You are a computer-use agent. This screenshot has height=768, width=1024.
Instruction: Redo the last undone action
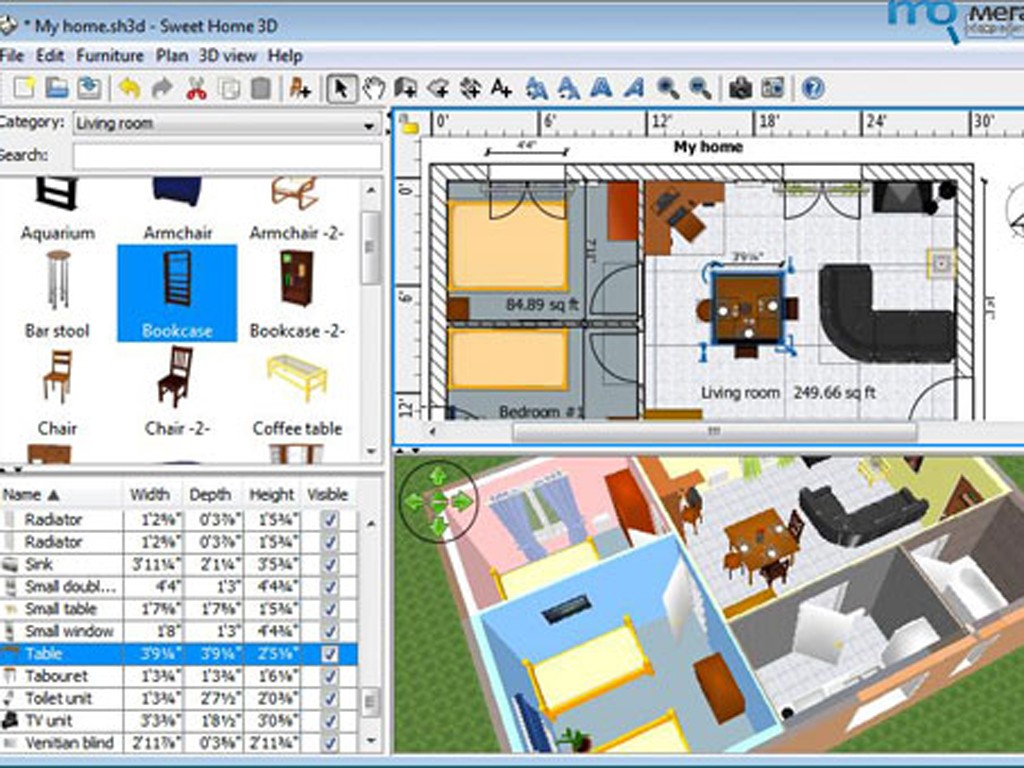pos(162,88)
